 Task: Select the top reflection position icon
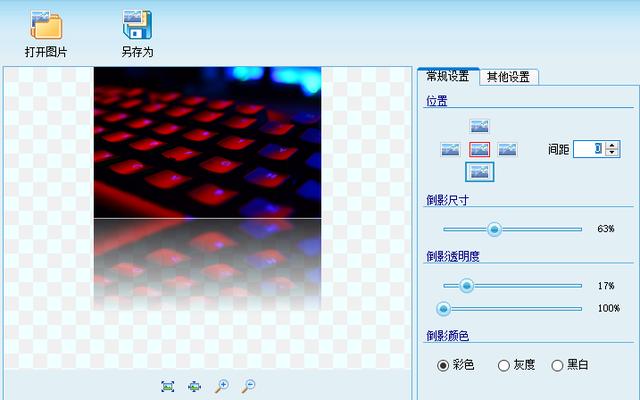[x=479, y=127]
